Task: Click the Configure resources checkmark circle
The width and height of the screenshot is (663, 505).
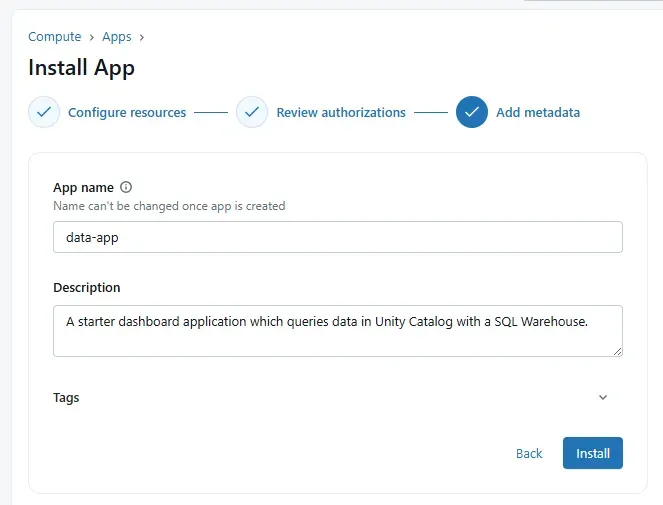Action: tap(44, 112)
